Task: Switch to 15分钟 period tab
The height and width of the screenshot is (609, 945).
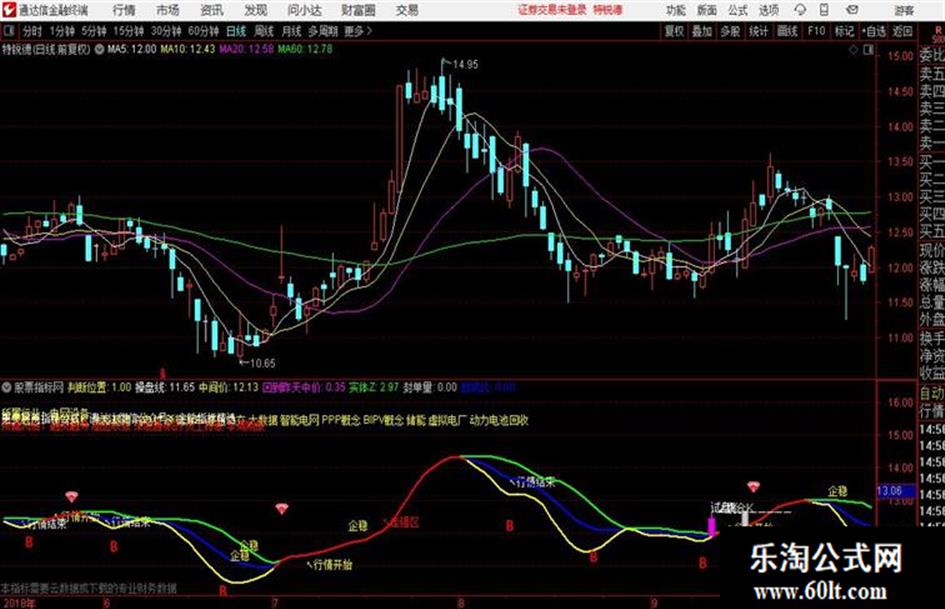Action: pyautogui.click(x=128, y=31)
